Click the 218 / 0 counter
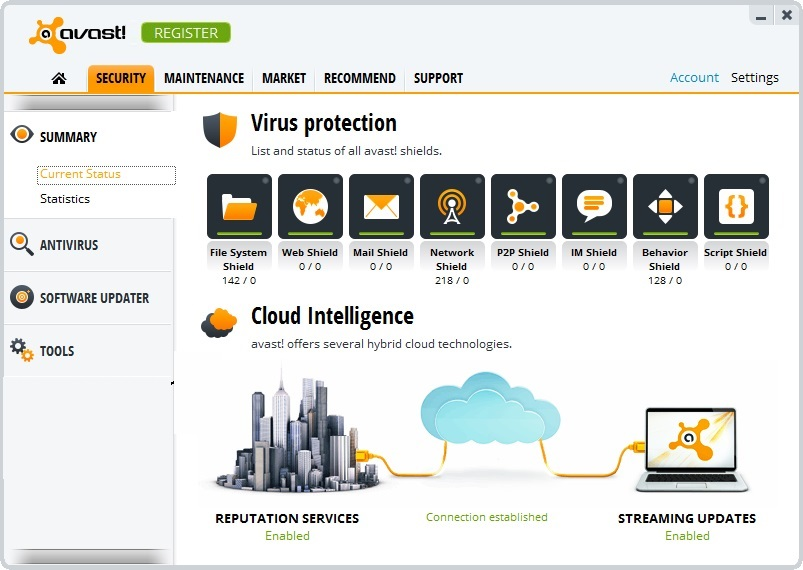 pos(452,281)
